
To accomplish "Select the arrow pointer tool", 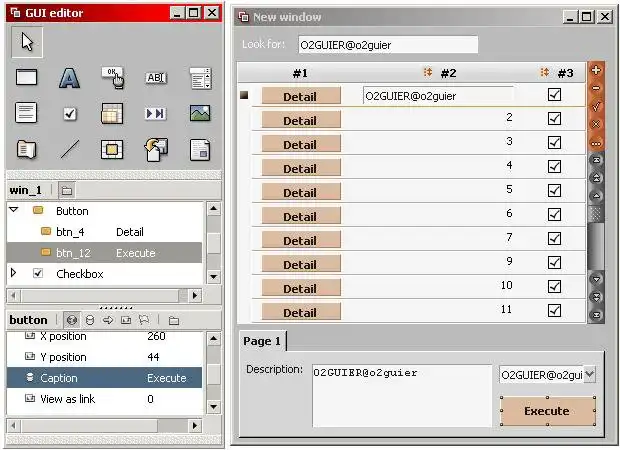I will tap(27, 42).
